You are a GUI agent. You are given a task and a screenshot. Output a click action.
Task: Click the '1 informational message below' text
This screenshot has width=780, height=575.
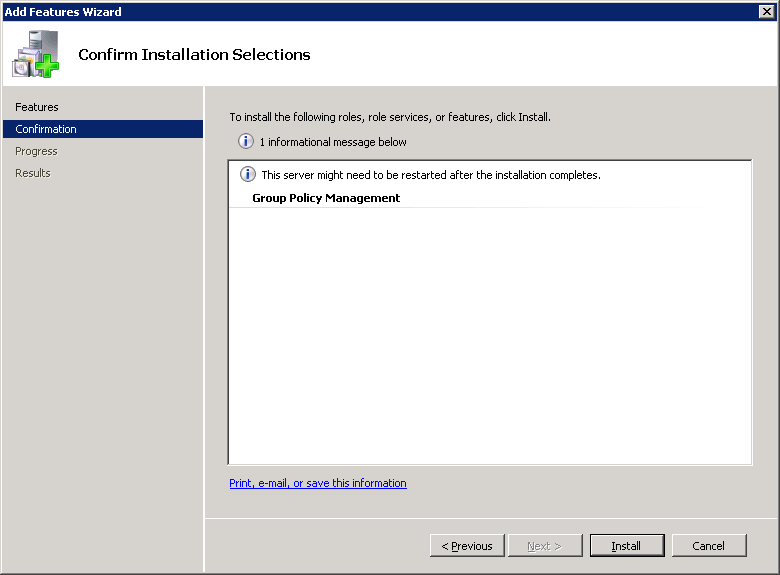point(333,142)
